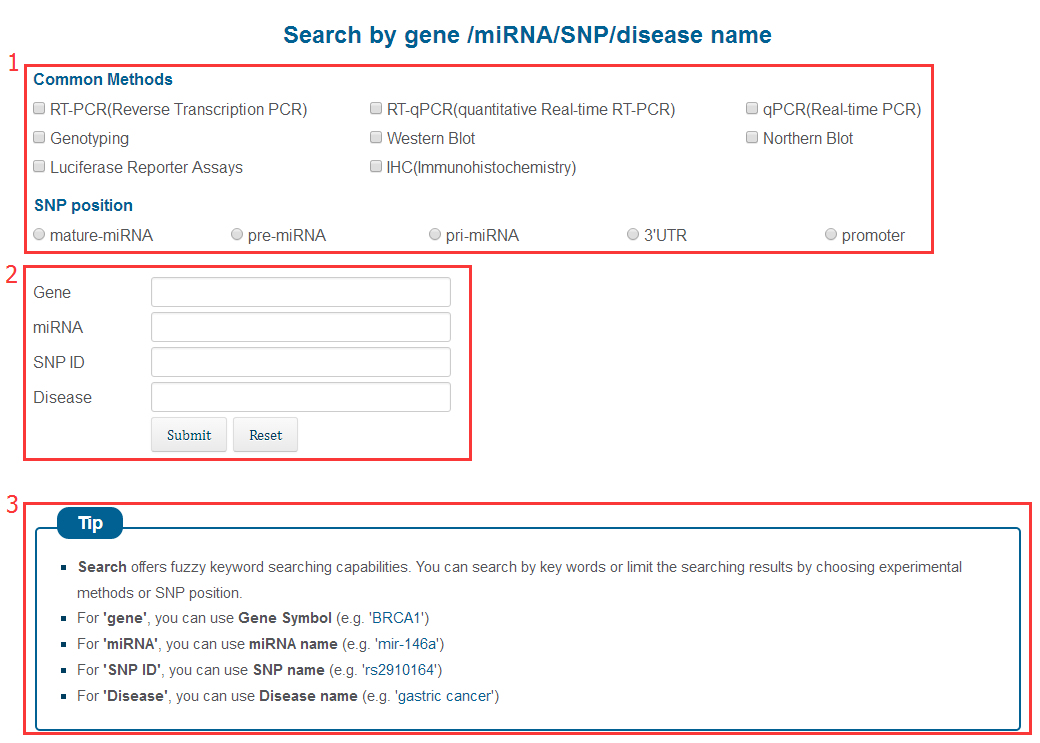The height and width of the screenshot is (743, 1040).
Task: Select the Genotyping method checkbox
Action: [x=40, y=138]
